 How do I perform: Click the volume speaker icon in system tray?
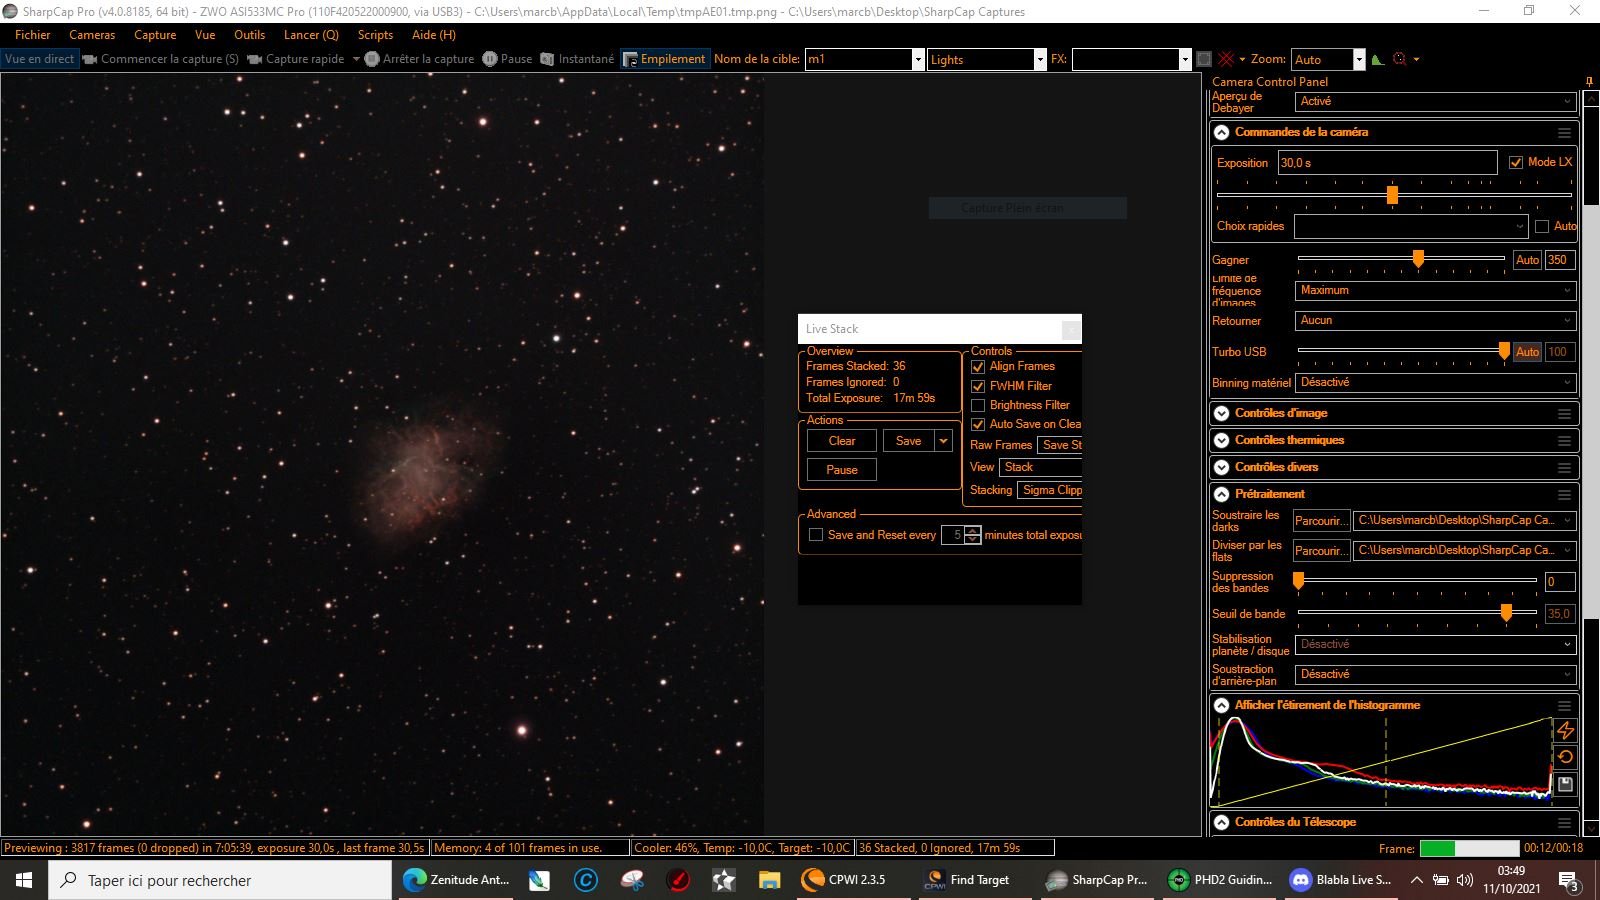pos(1465,880)
